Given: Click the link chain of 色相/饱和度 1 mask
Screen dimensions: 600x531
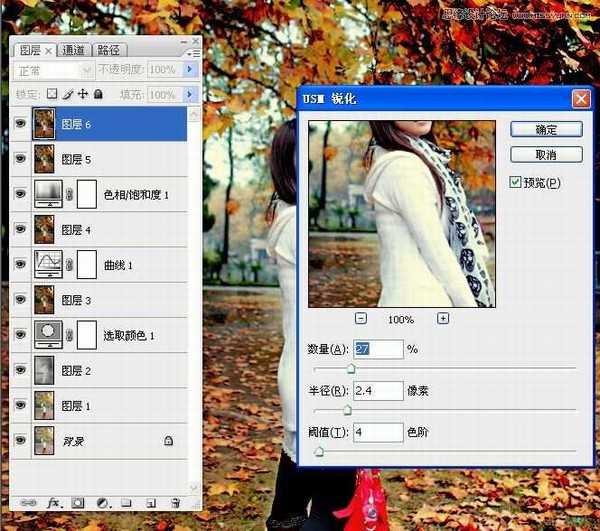Looking at the screenshot, I should (69, 194).
